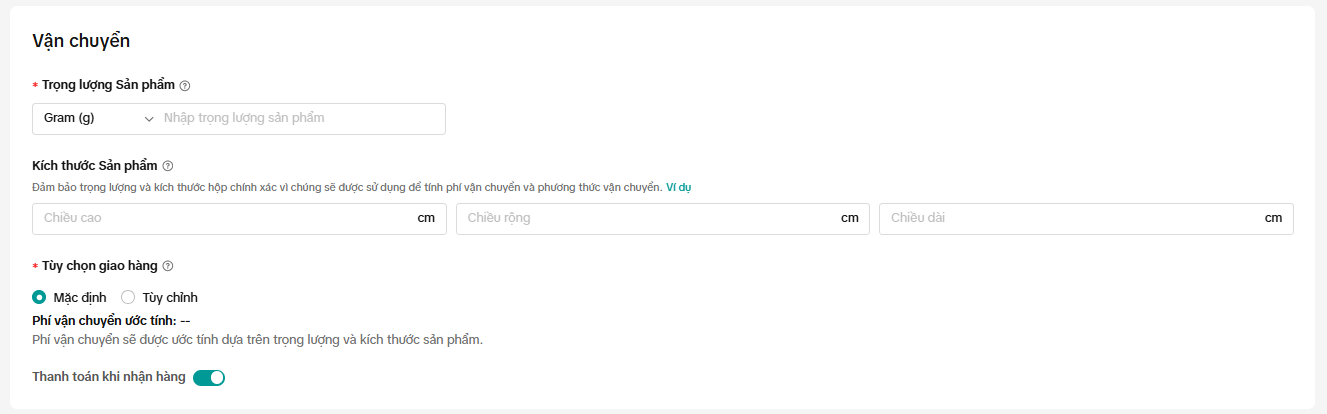Click the Kích thước Sản phẩm label
Image resolution: width=1327 pixels, height=414 pixels.
click(95, 166)
